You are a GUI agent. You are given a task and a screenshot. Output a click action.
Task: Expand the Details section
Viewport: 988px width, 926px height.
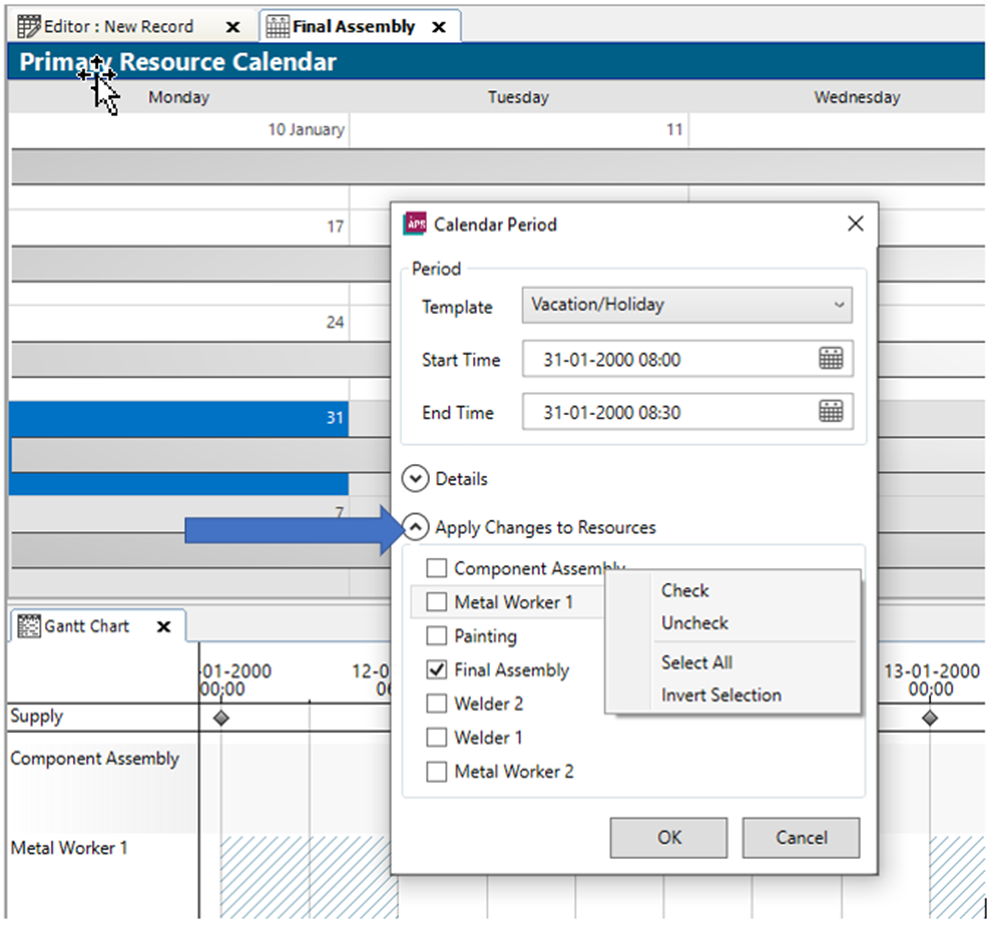pyautogui.click(x=416, y=478)
